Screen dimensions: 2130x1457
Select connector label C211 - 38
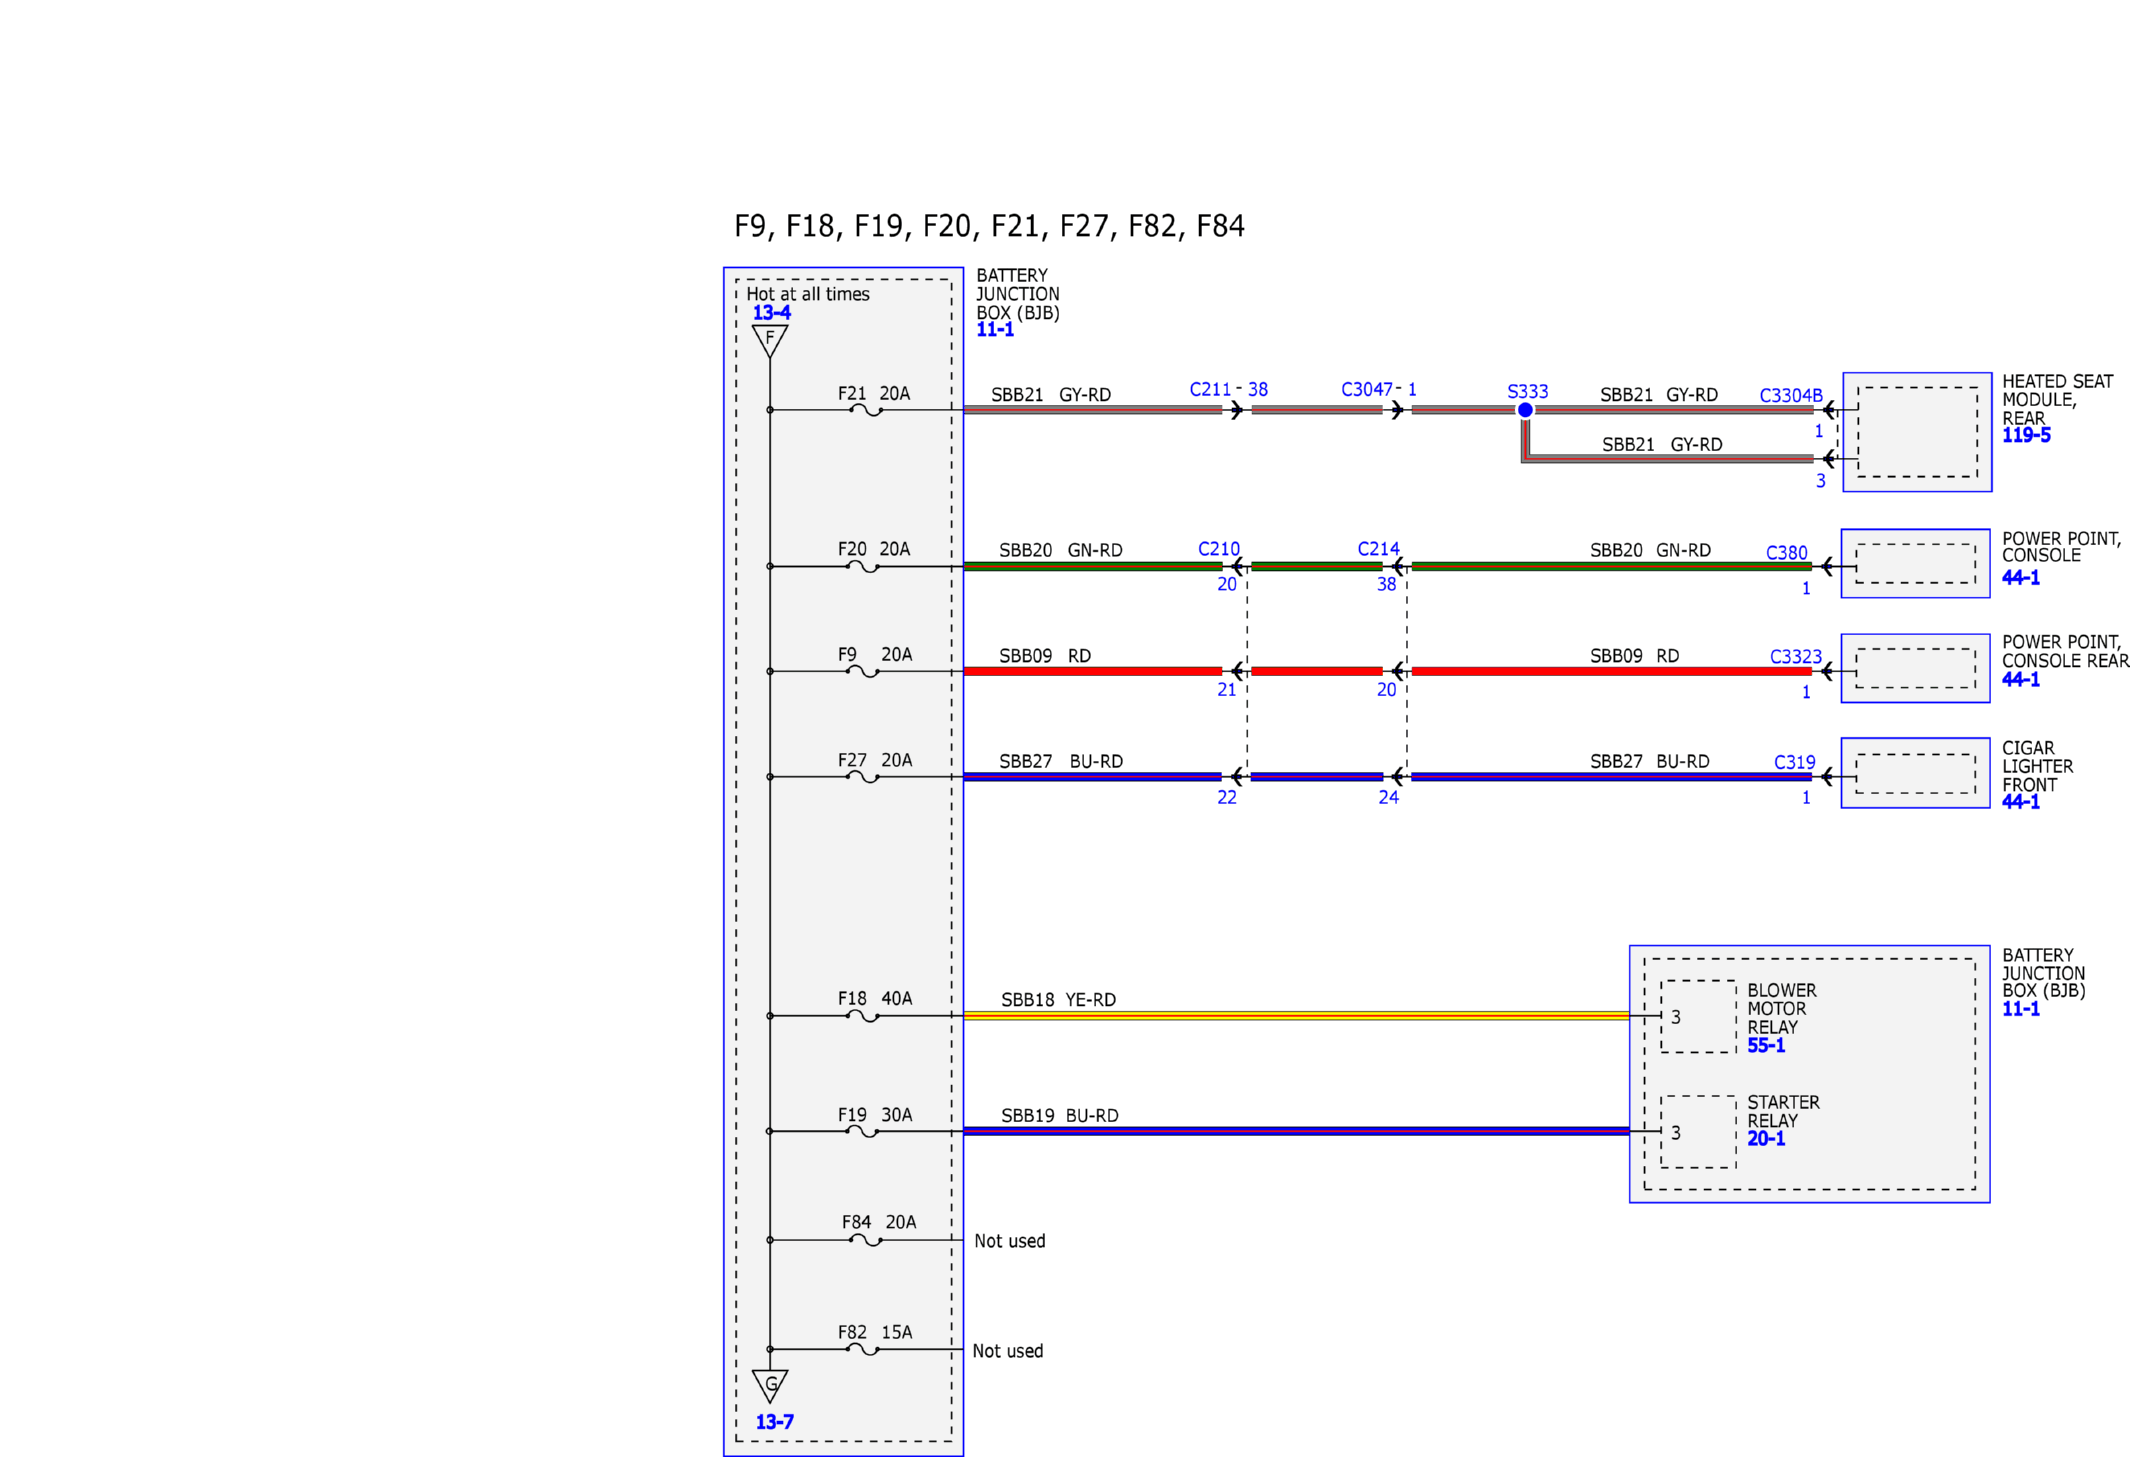point(1228,390)
